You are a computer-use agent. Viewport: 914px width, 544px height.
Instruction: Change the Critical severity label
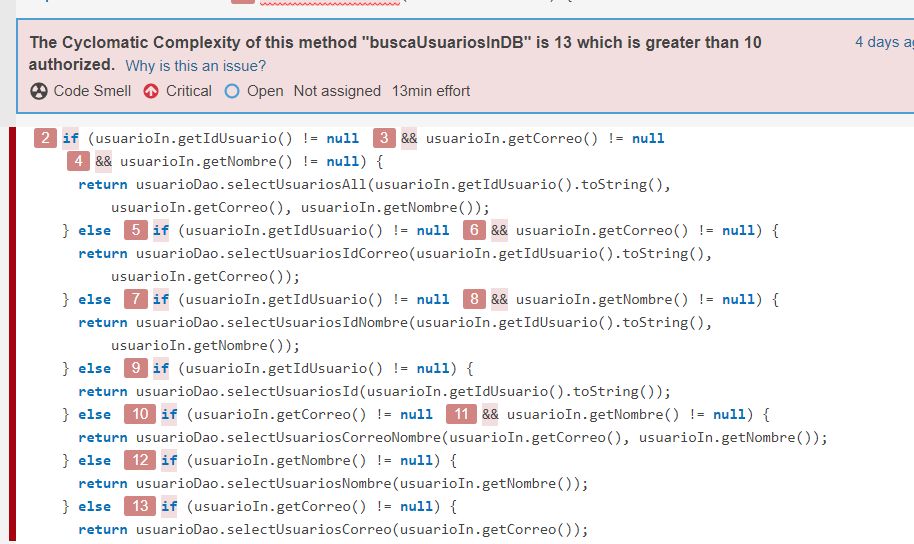(x=188, y=91)
